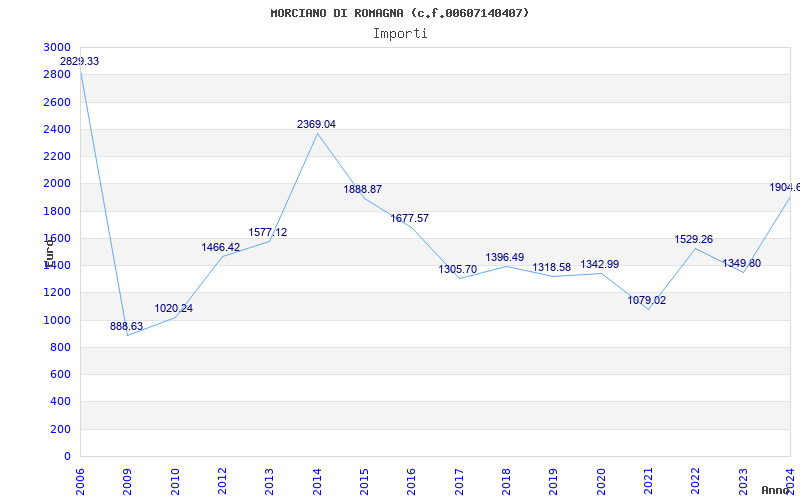800x500 pixels.
Task: Click x-axis year 2019
Action: click(553, 482)
